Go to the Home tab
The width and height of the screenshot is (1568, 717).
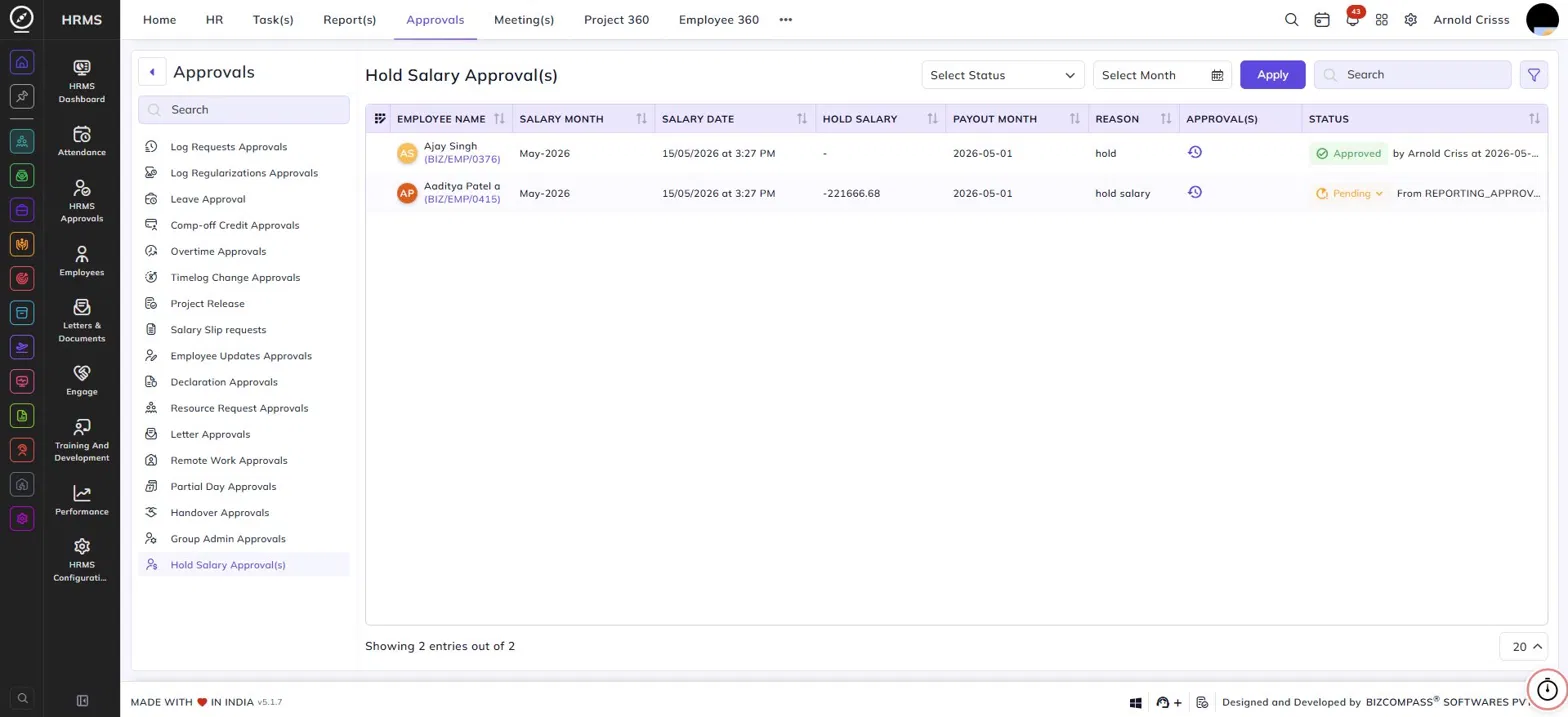(x=159, y=20)
